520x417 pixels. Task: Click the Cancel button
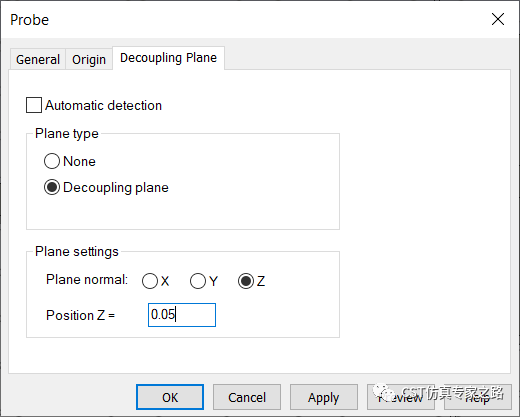(247, 397)
